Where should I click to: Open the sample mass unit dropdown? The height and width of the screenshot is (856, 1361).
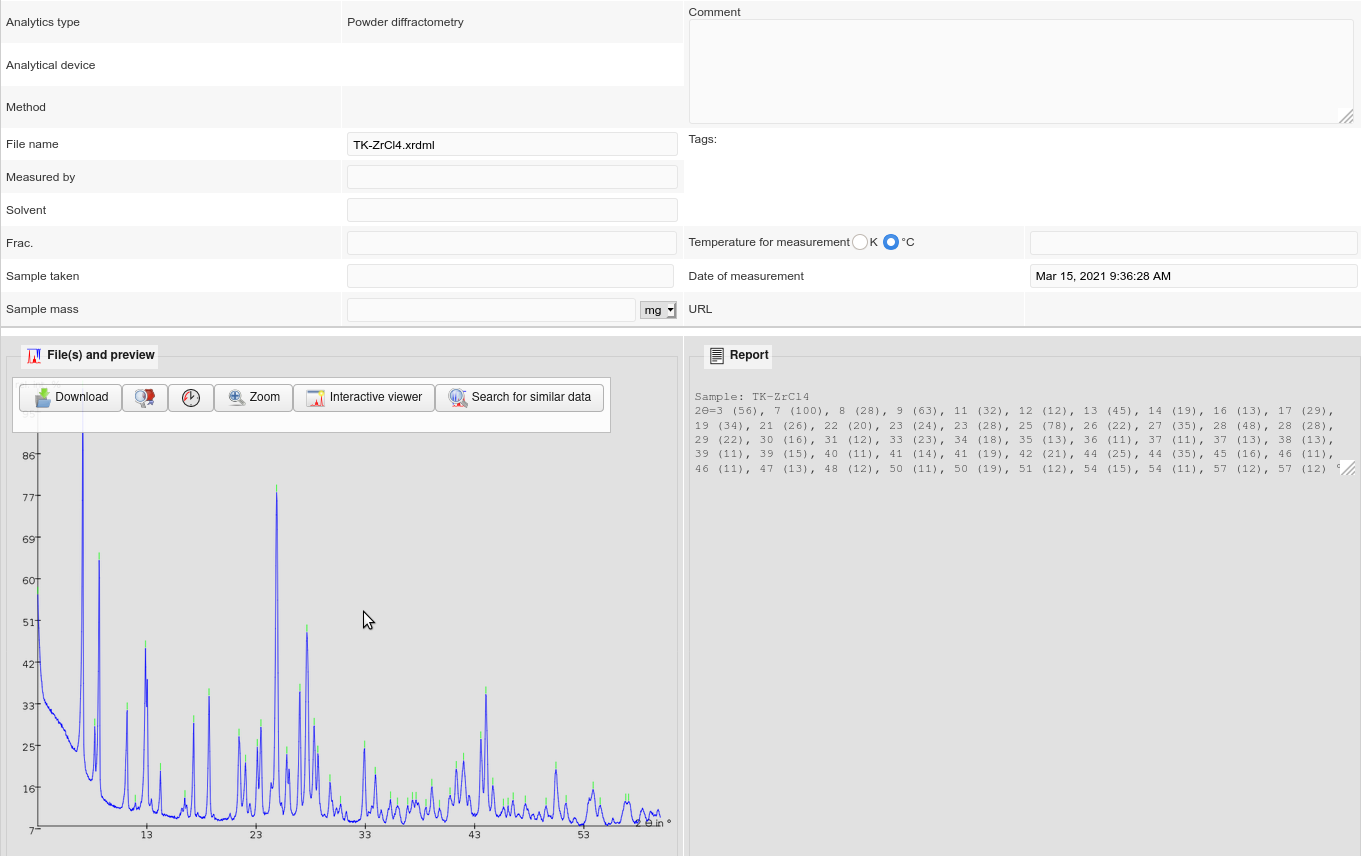click(x=658, y=310)
